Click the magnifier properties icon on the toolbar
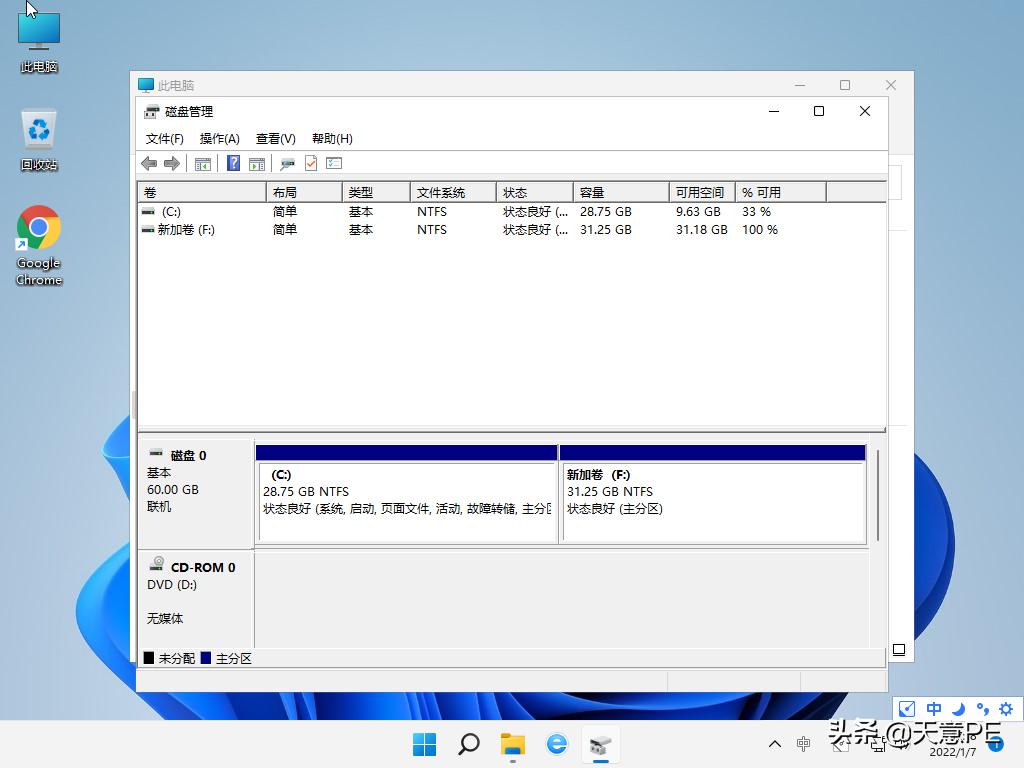The width and height of the screenshot is (1024, 768). click(287, 163)
